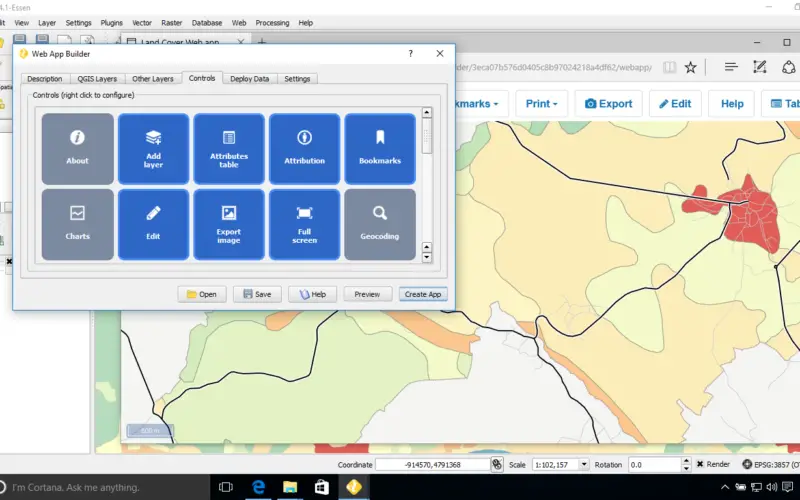Switch to the Other Layers tab

tap(153, 79)
